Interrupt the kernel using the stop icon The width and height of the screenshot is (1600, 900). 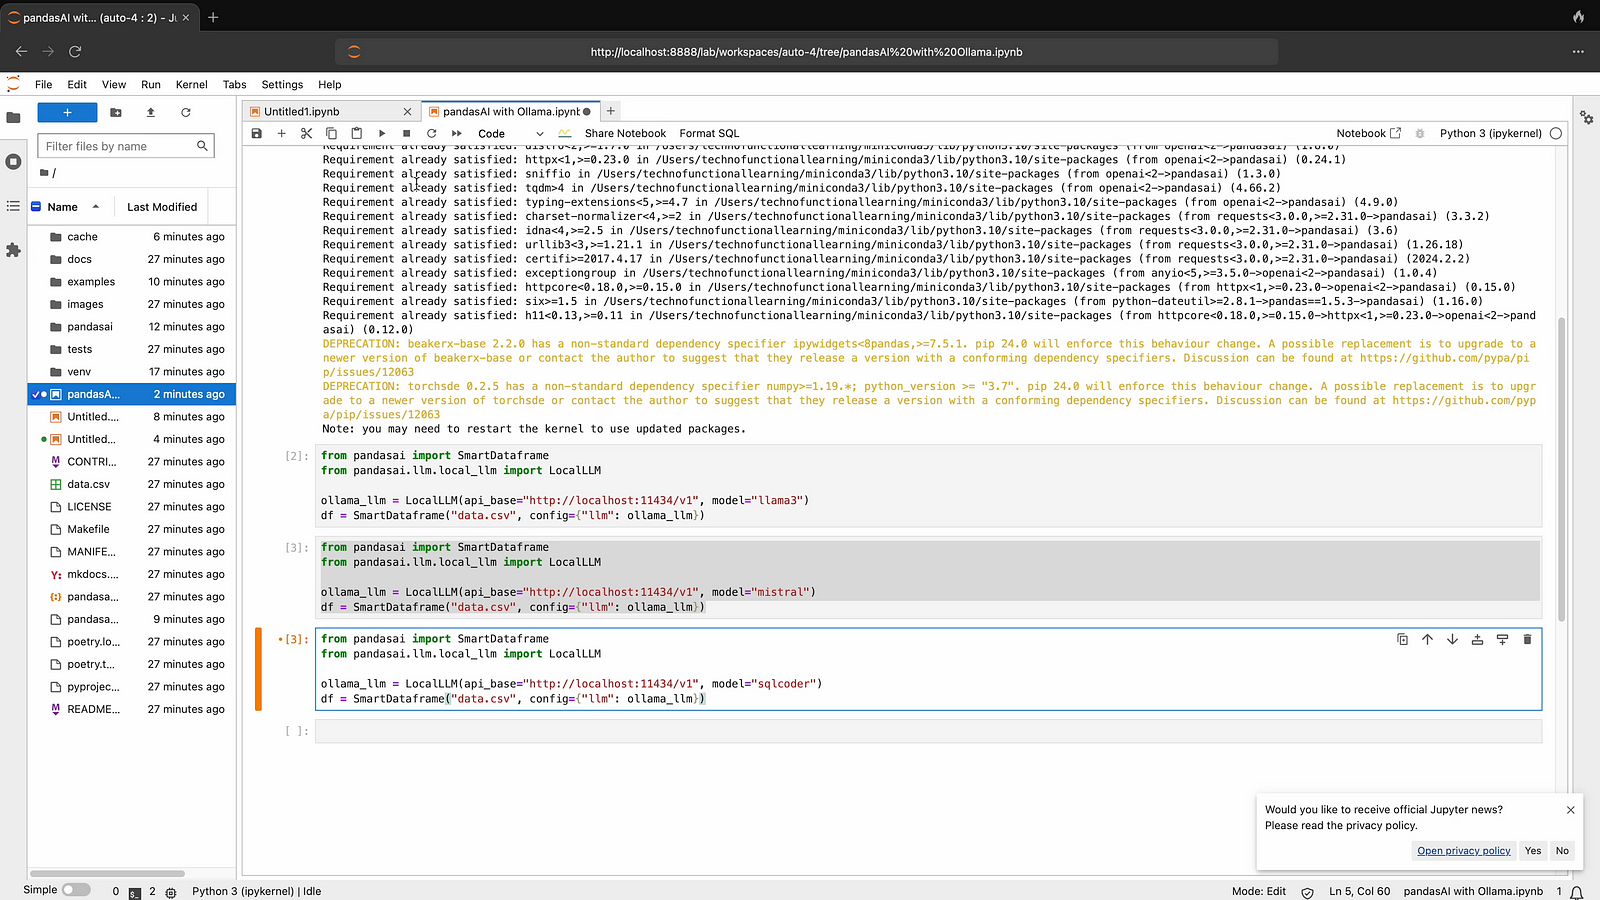(x=407, y=133)
